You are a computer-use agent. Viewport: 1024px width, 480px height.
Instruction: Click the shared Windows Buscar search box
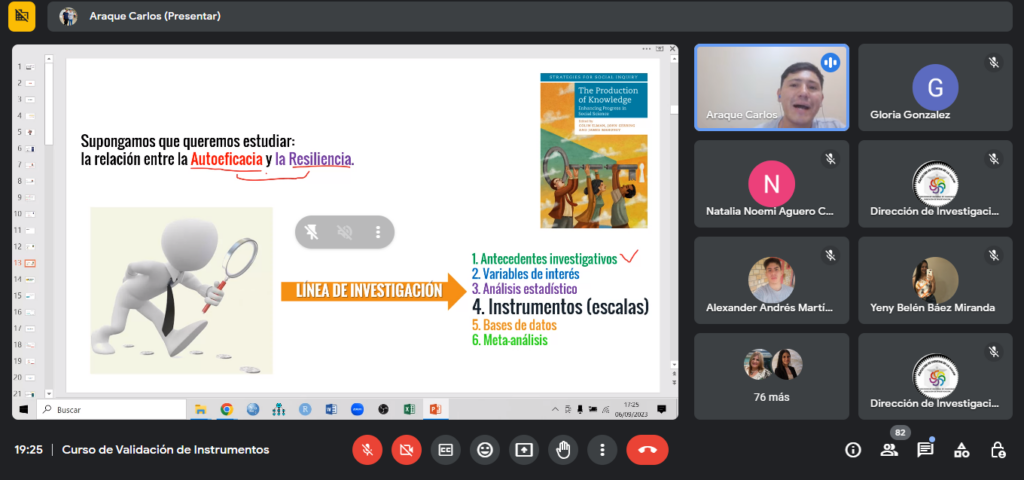(110, 410)
